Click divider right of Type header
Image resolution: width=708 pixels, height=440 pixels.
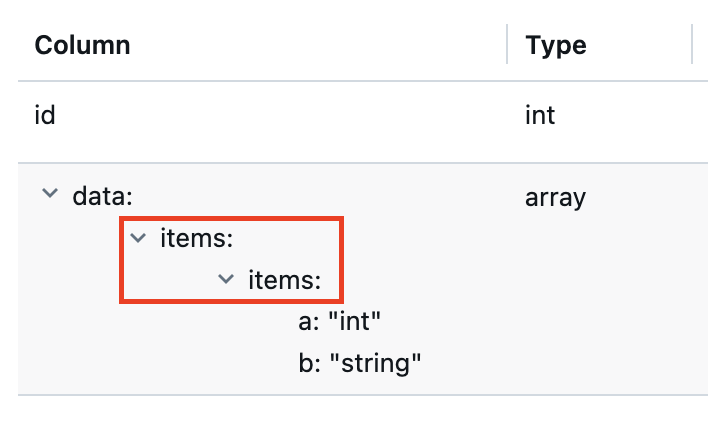[692, 44]
